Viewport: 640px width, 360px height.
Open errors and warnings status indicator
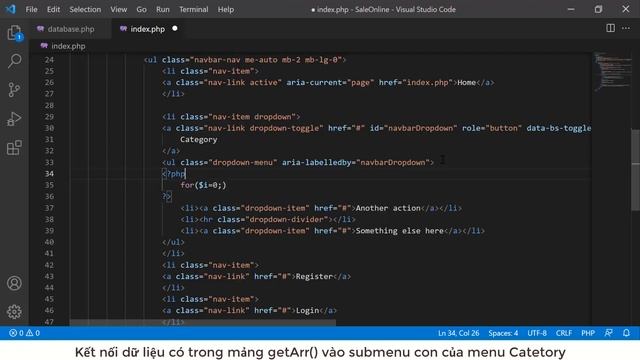[x=24, y=333]
